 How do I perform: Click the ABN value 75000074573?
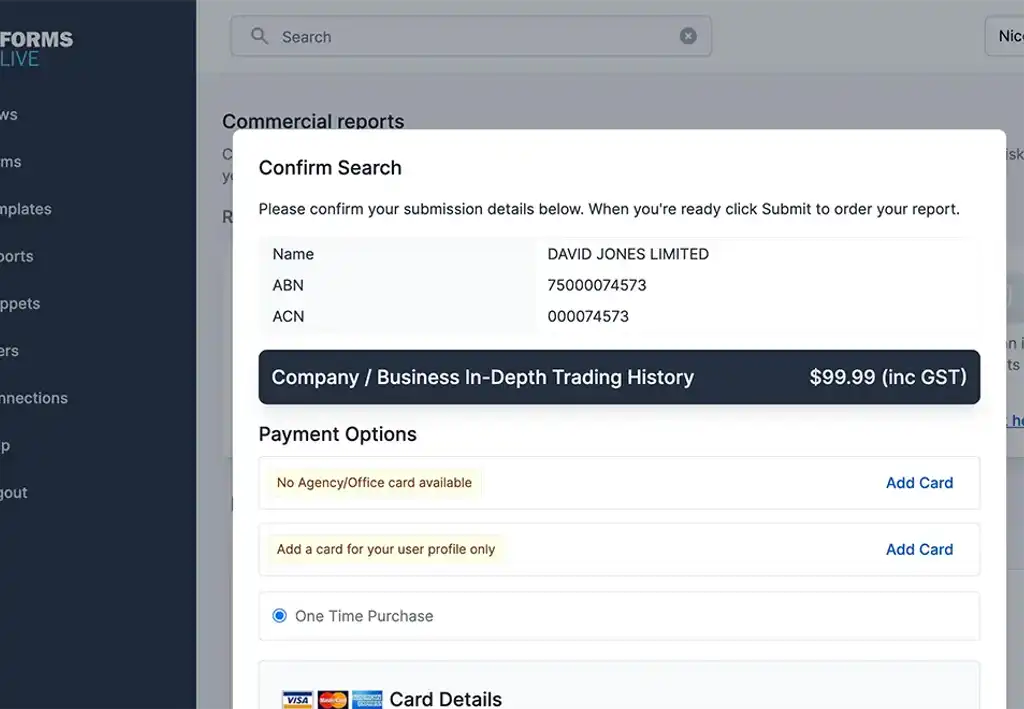click(596, 285)
